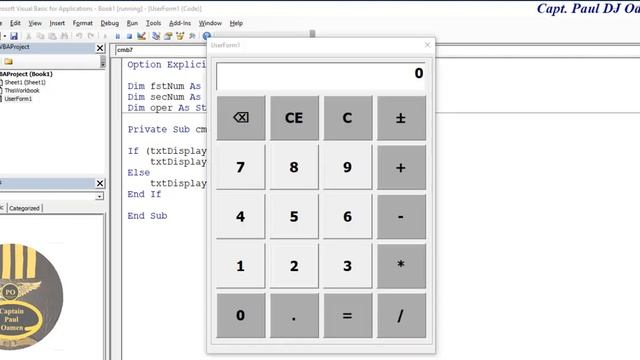This screenshot has width=640, height=360.
Task: Click the Undo arrow icon
Action: coord(79,36)
